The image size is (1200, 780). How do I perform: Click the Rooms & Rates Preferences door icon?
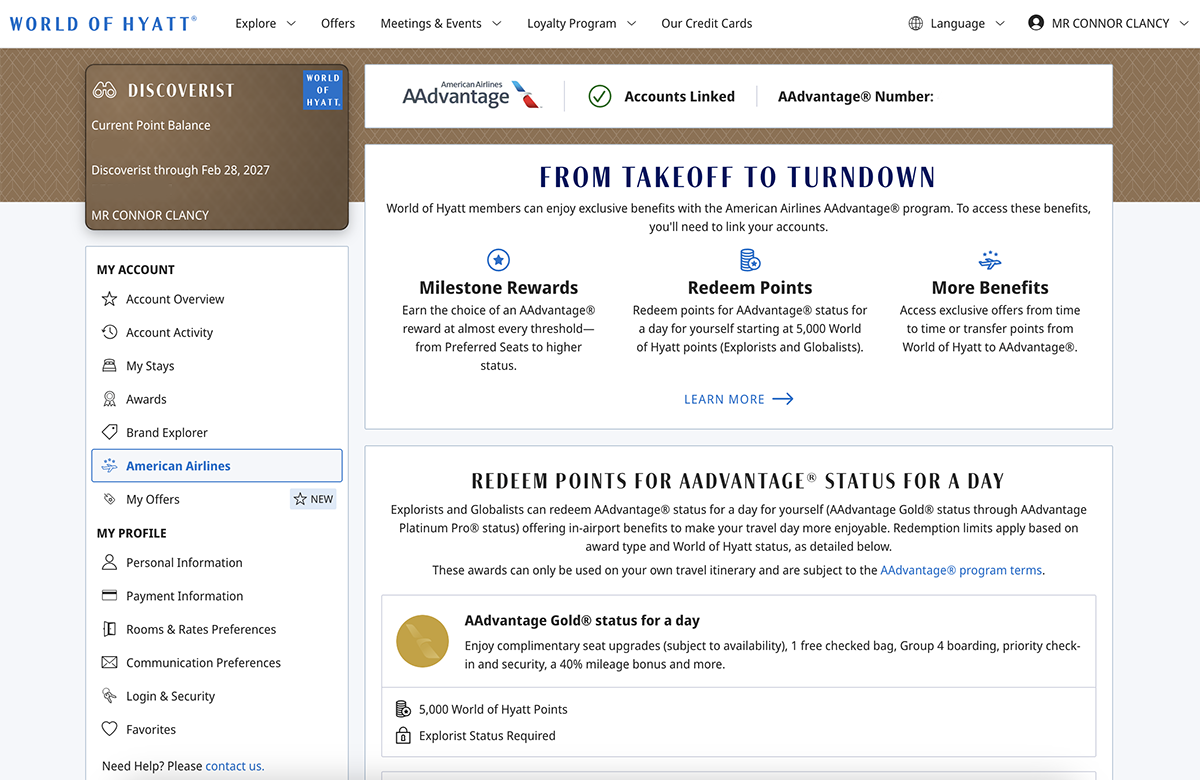[x=110, y=629]
